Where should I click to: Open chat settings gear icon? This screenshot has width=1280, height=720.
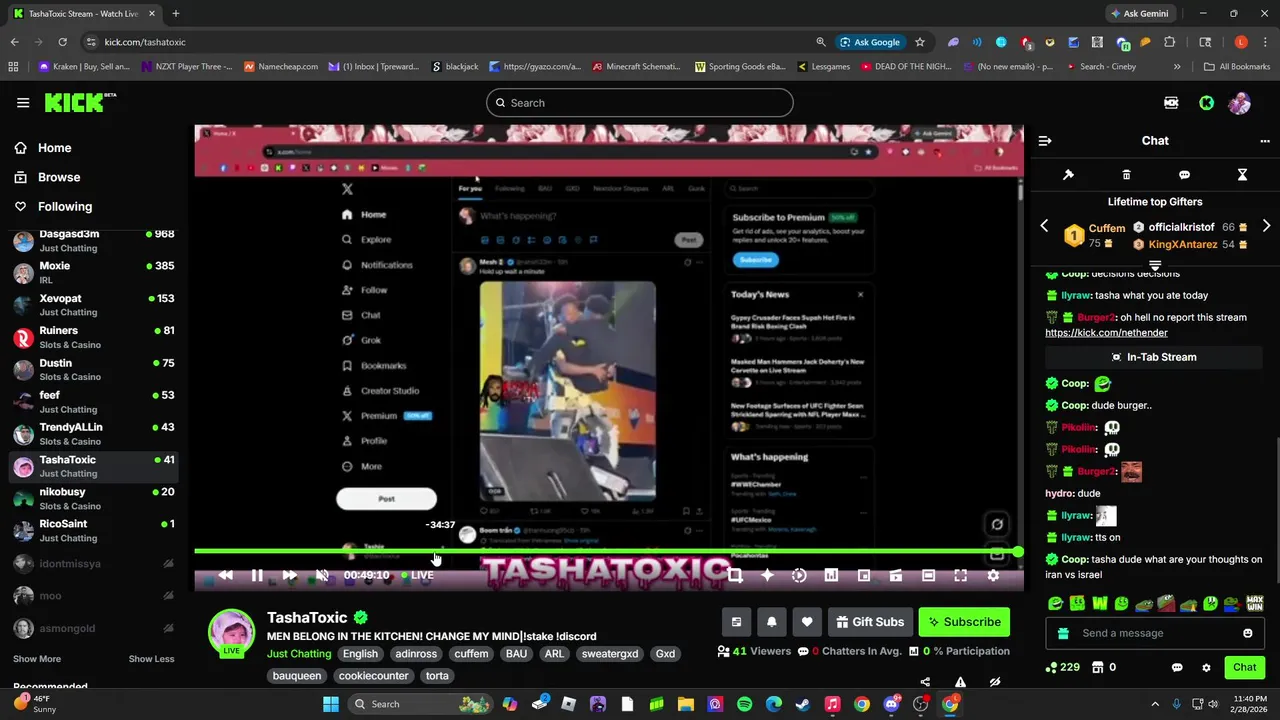click(x=1206, y=667)
